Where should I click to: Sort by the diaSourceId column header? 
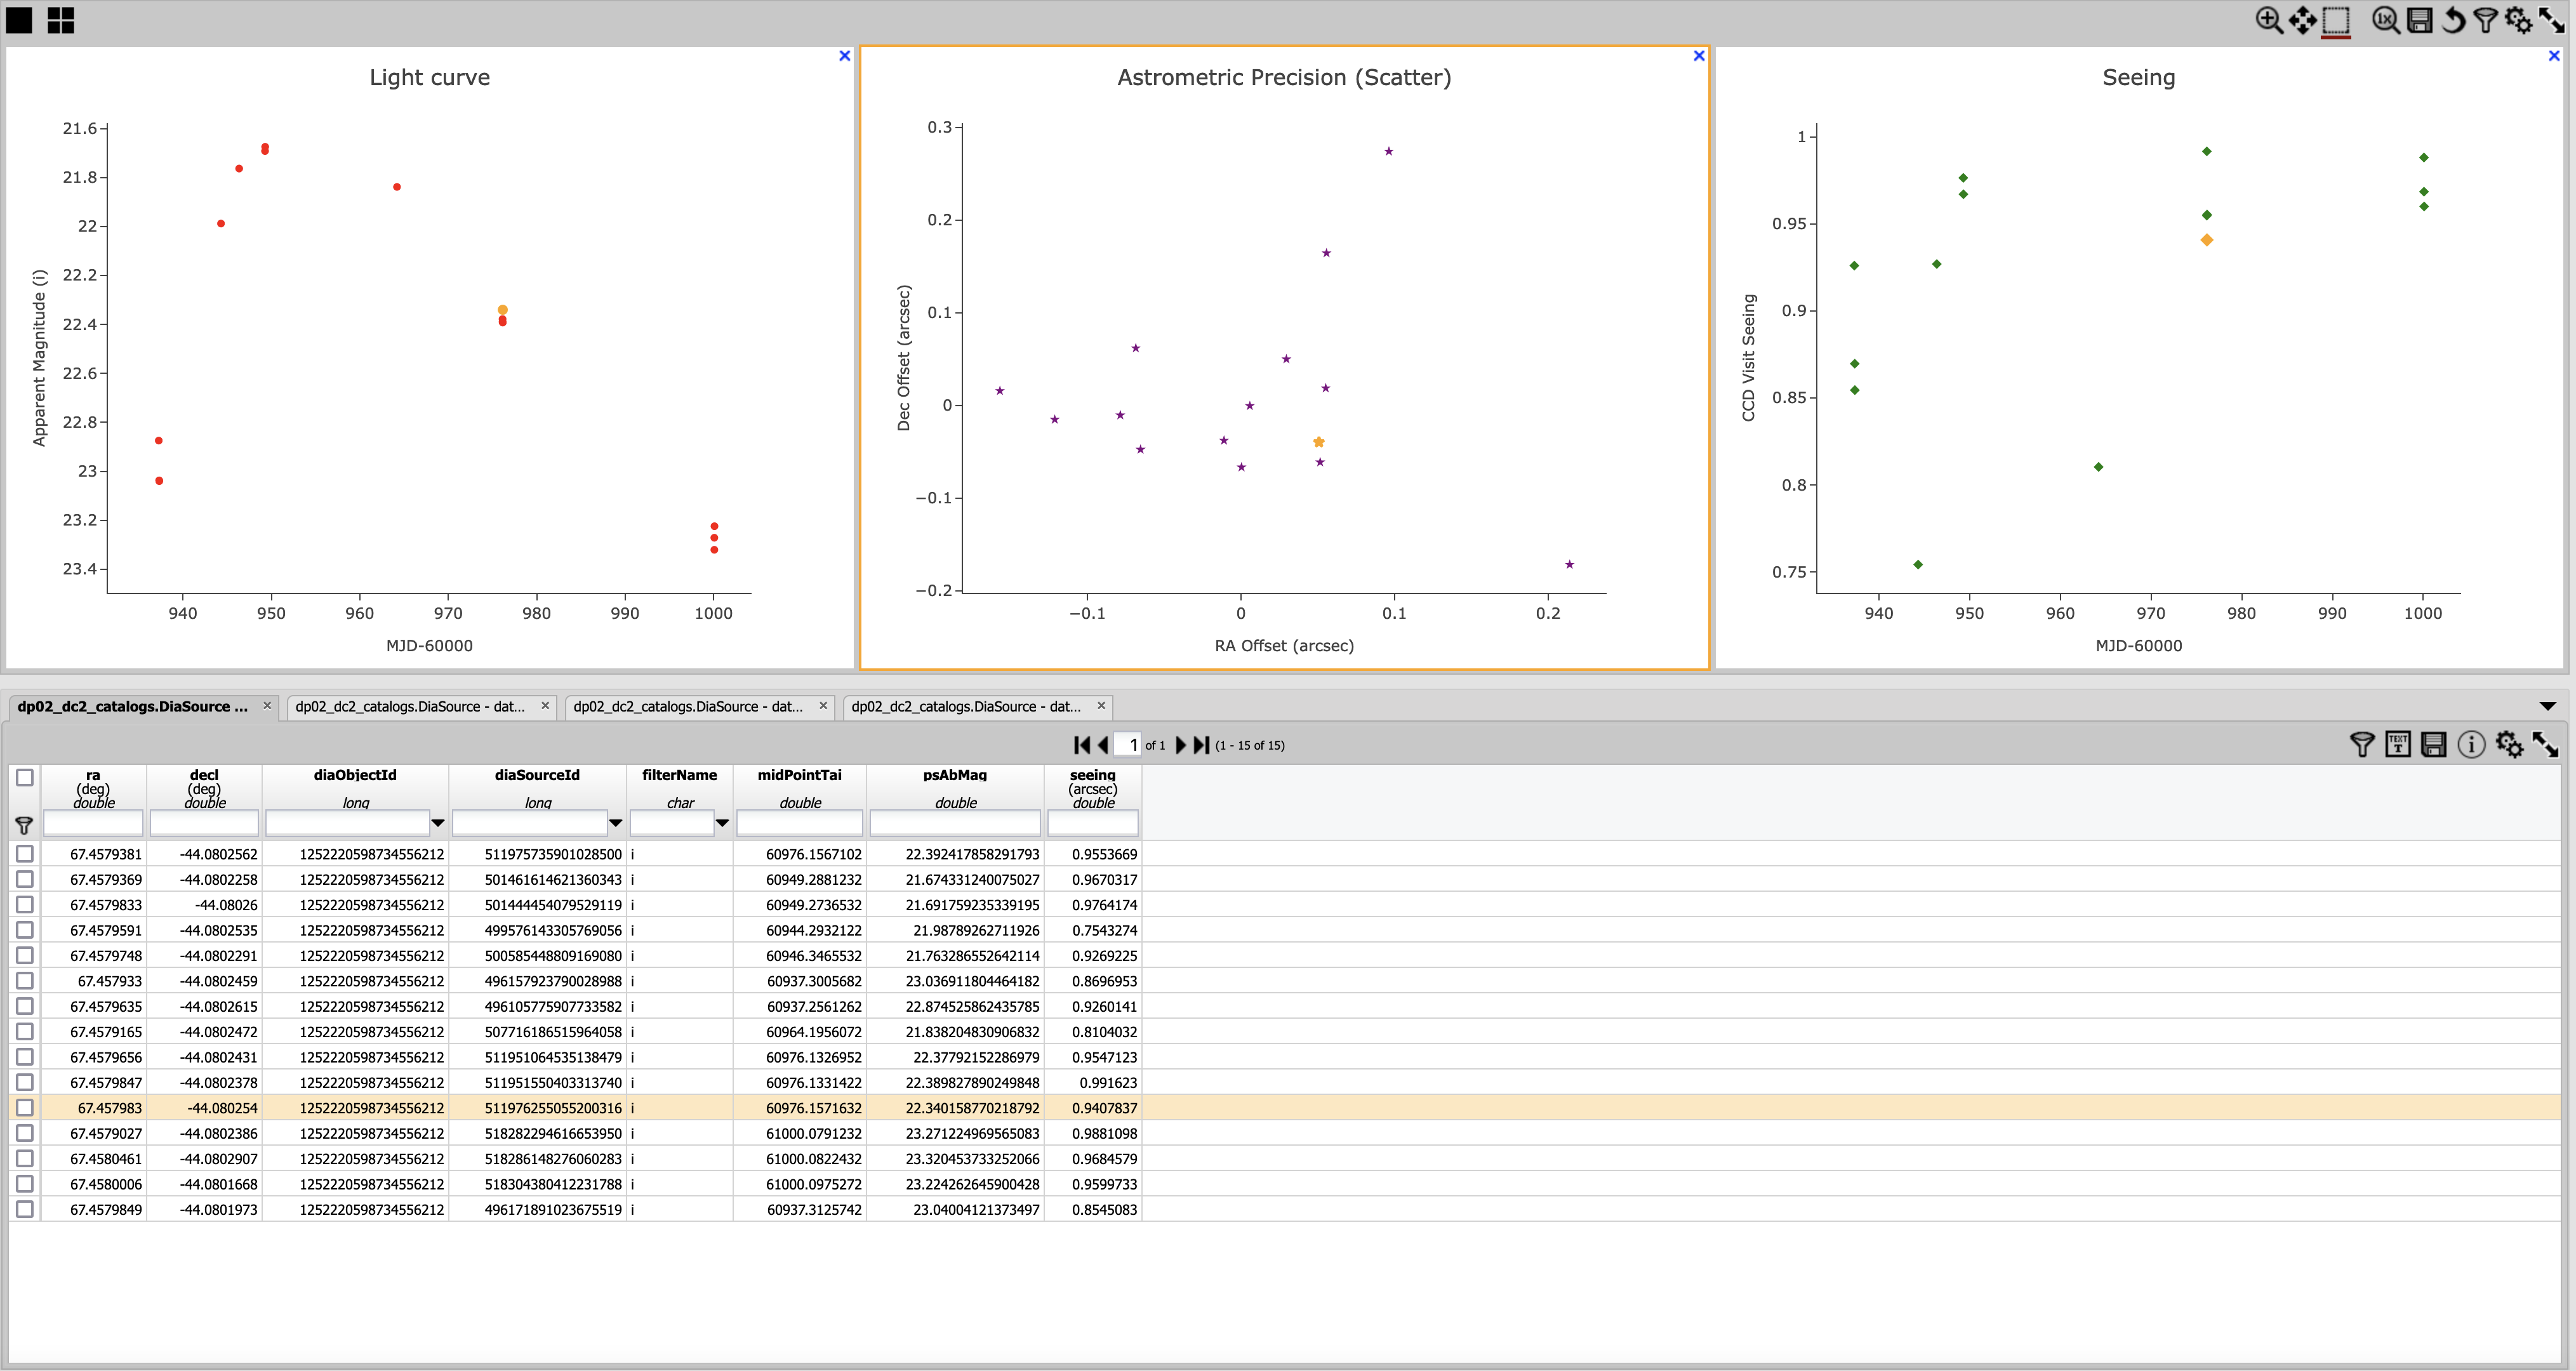tap(537, 775)
